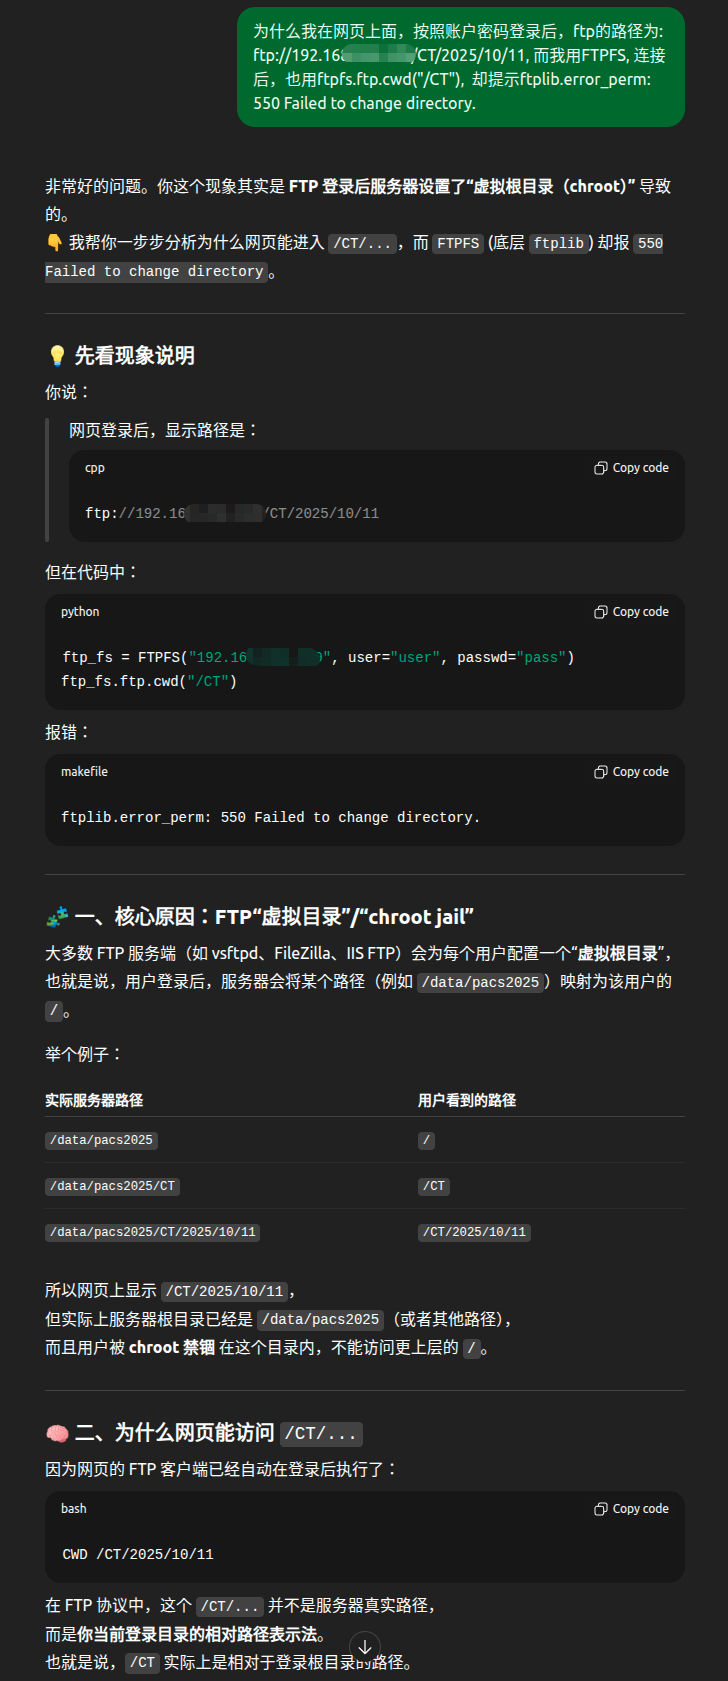The image size is (728, 1681).
Task: Click the pointing-down emoji in the intro paragraph
Action: (53, 242)
